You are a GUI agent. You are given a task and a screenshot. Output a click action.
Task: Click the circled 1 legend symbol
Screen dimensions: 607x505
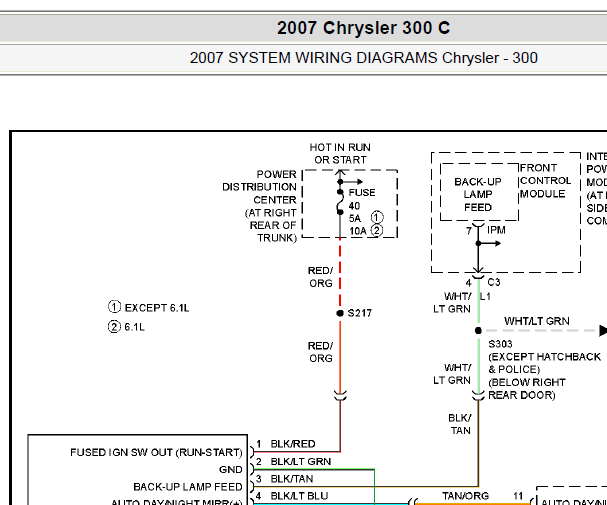pyautogui.click(x=114, y=307)
